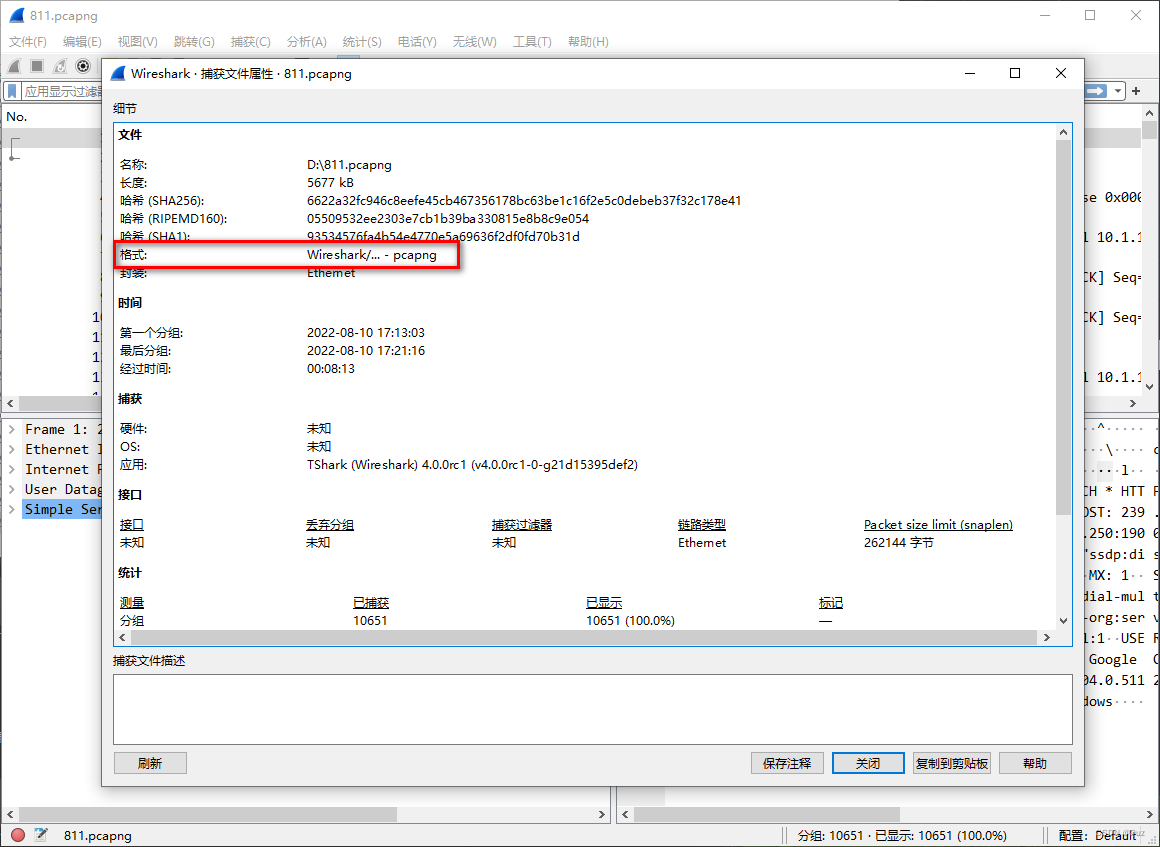Image resolution: width=1160 pixels, height=847 pixels.
Task: Click the 刷新 button
Action: (150, 763)
